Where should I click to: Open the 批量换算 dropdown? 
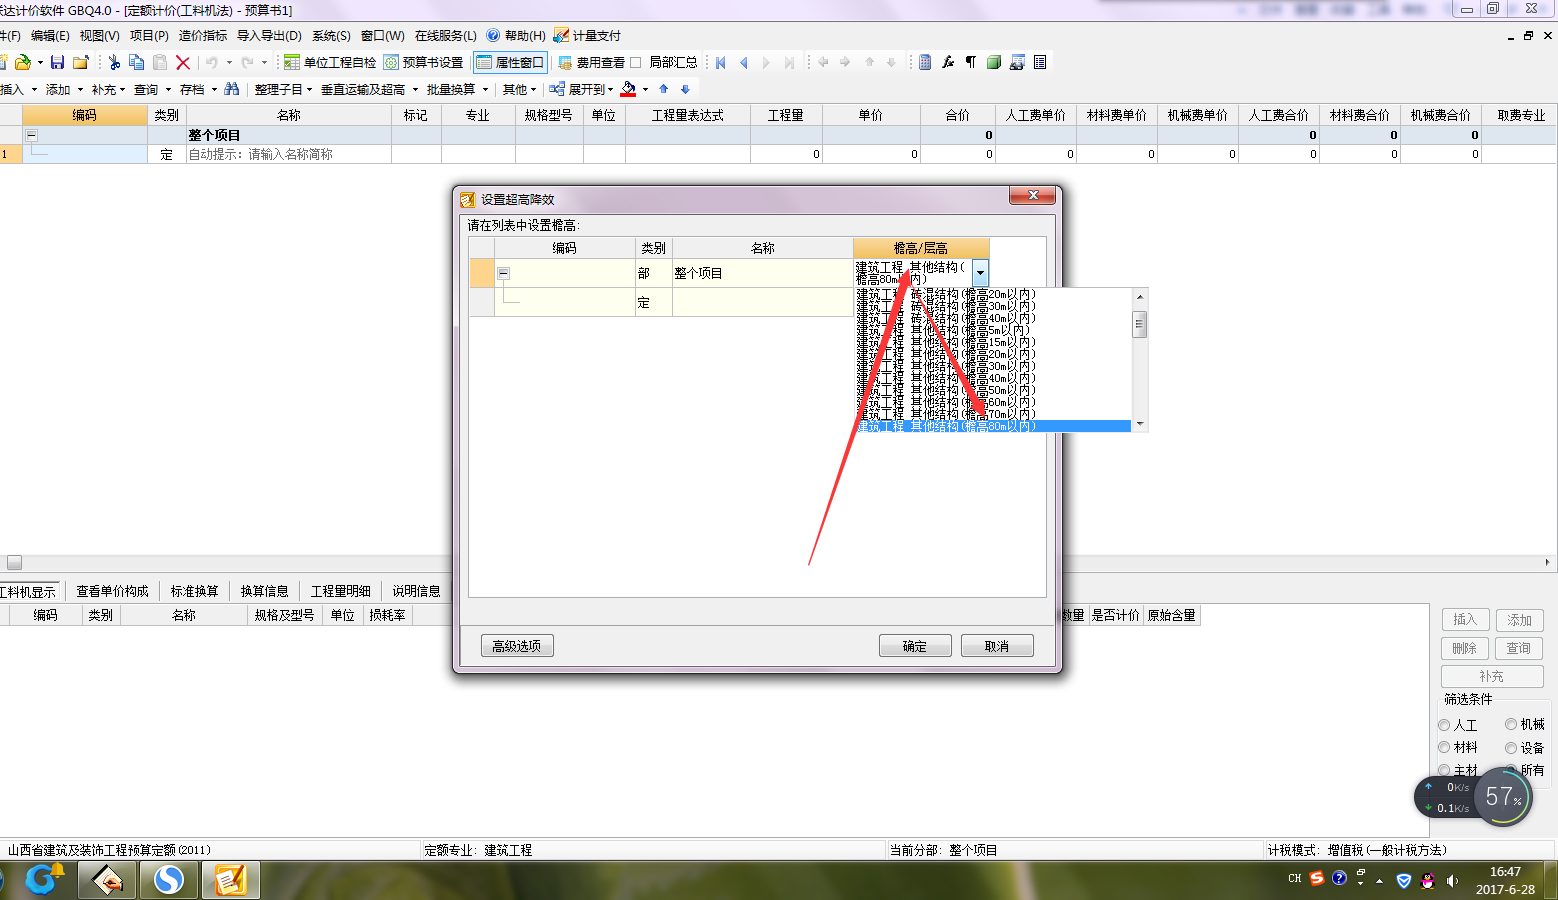pos(457,89)
